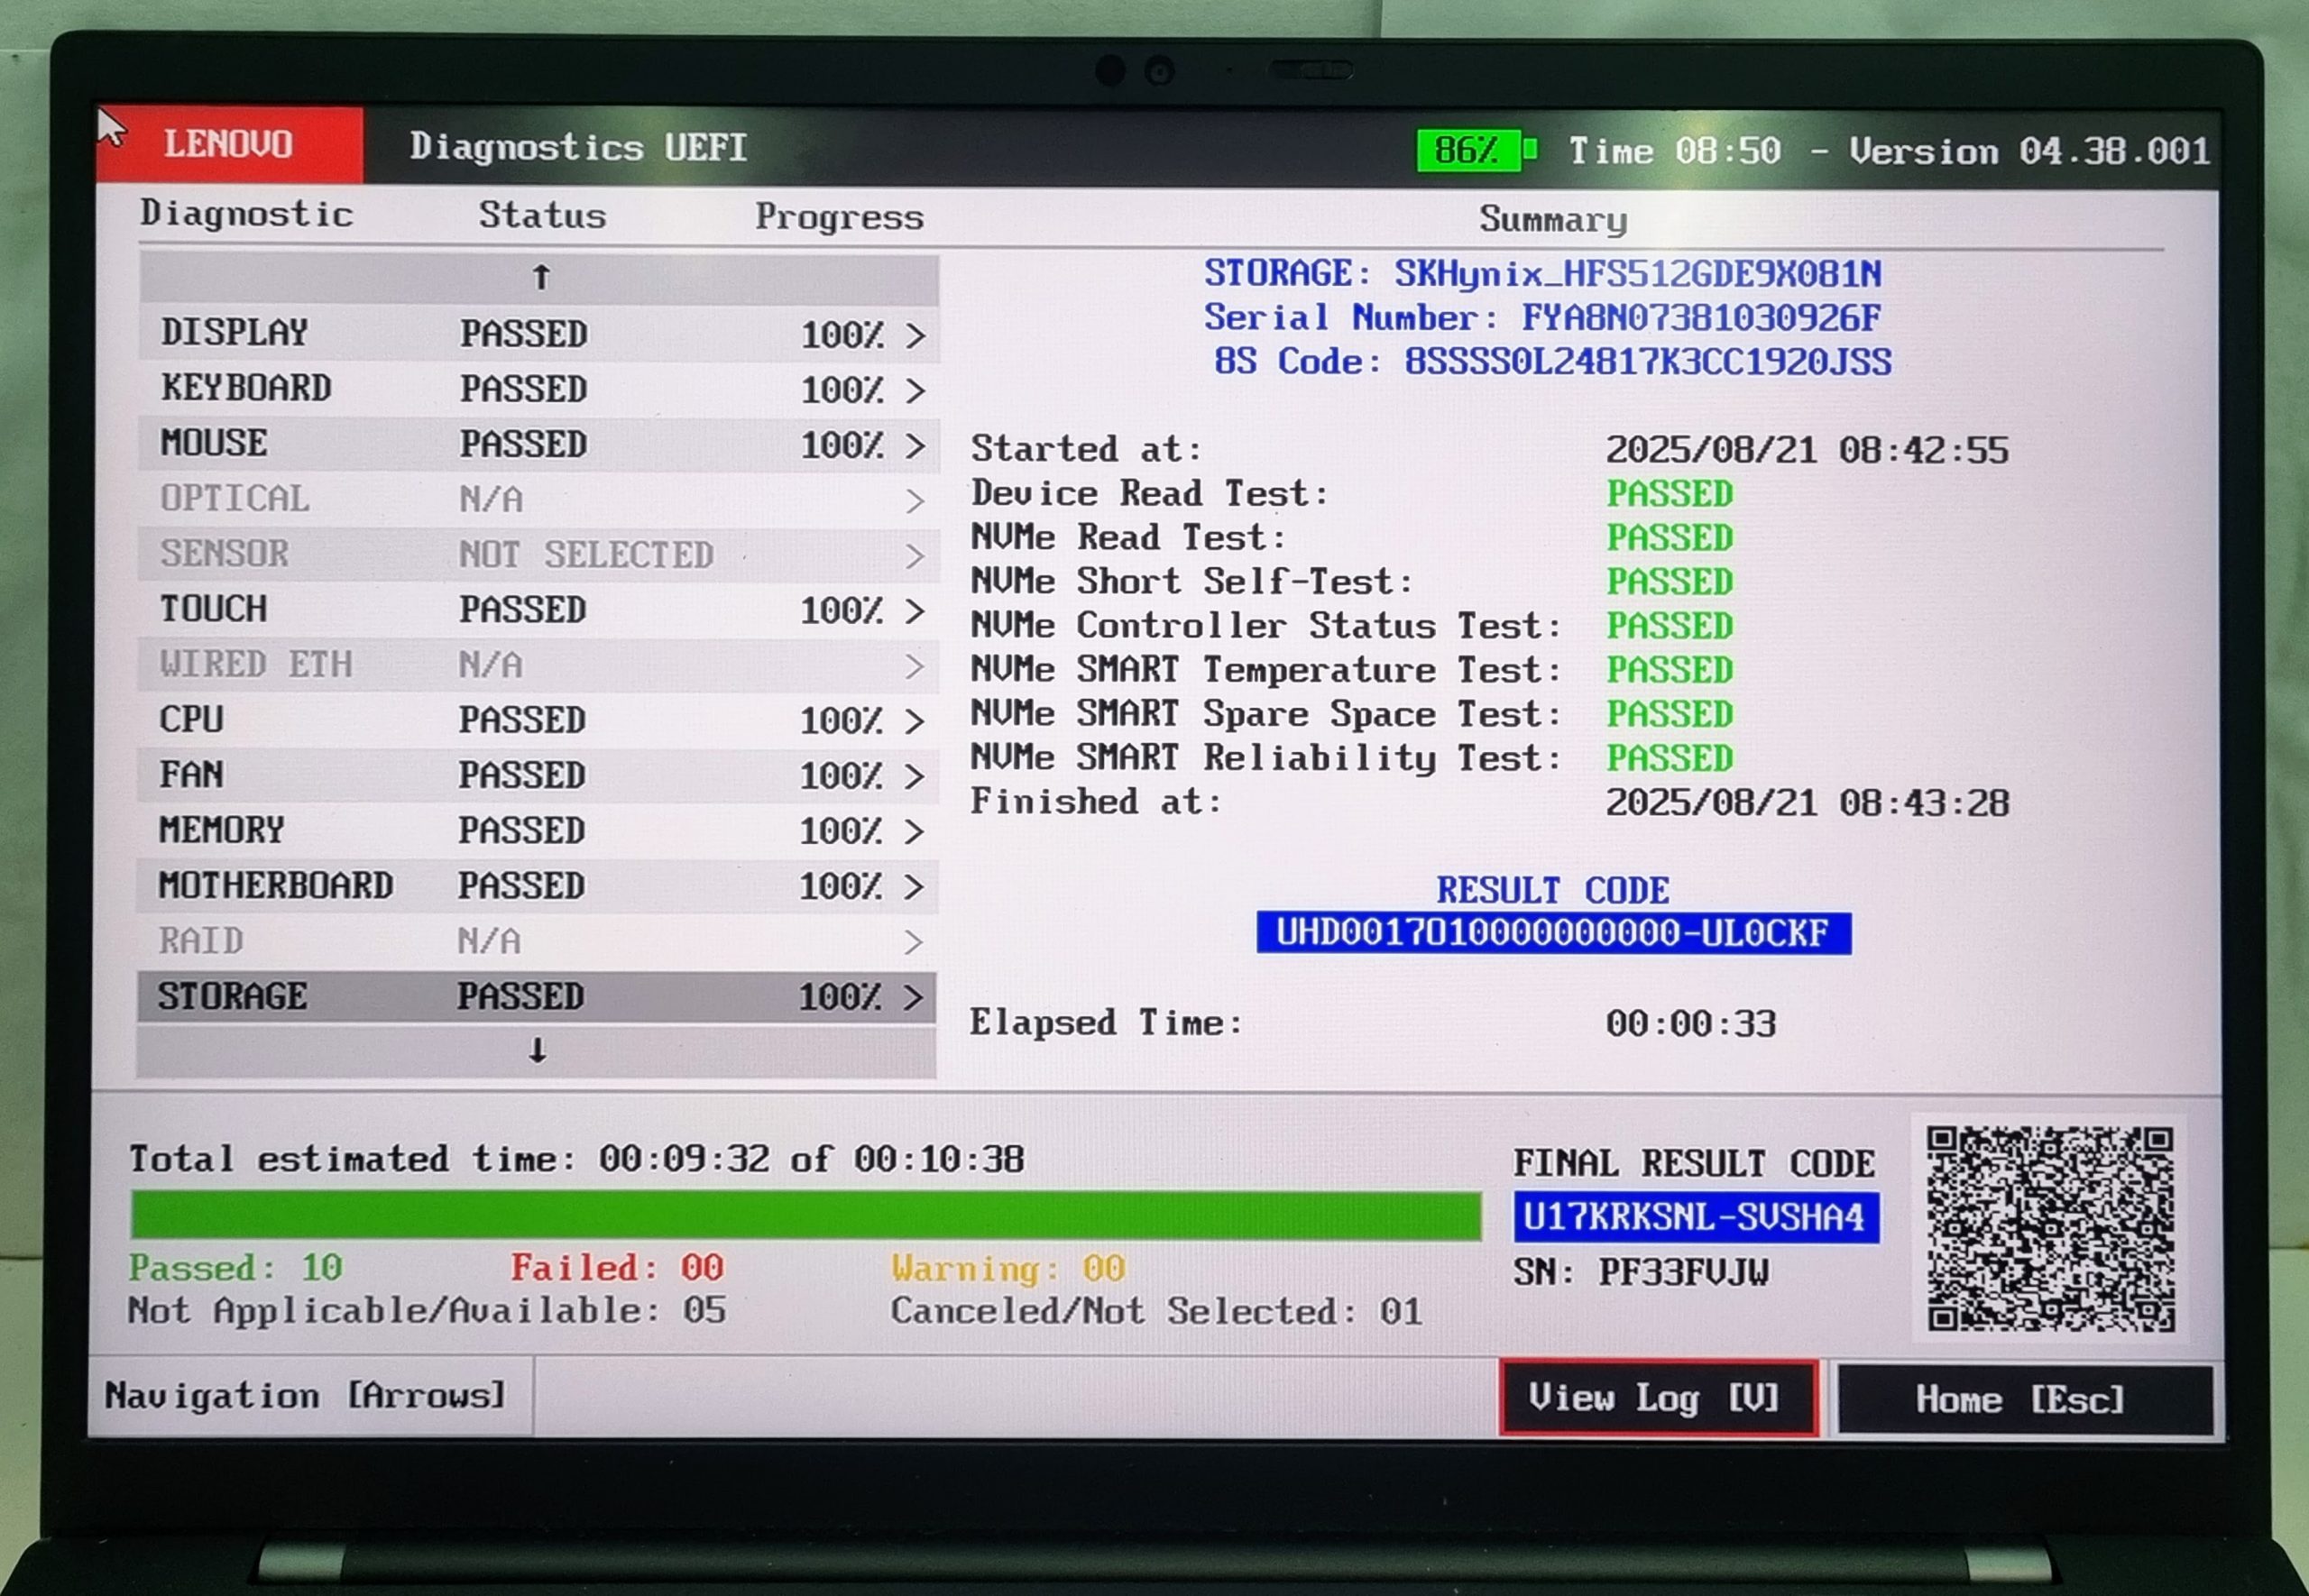2309x1596 pixels.
Task: Click the QR code image
Action: coord(2050,1228)
